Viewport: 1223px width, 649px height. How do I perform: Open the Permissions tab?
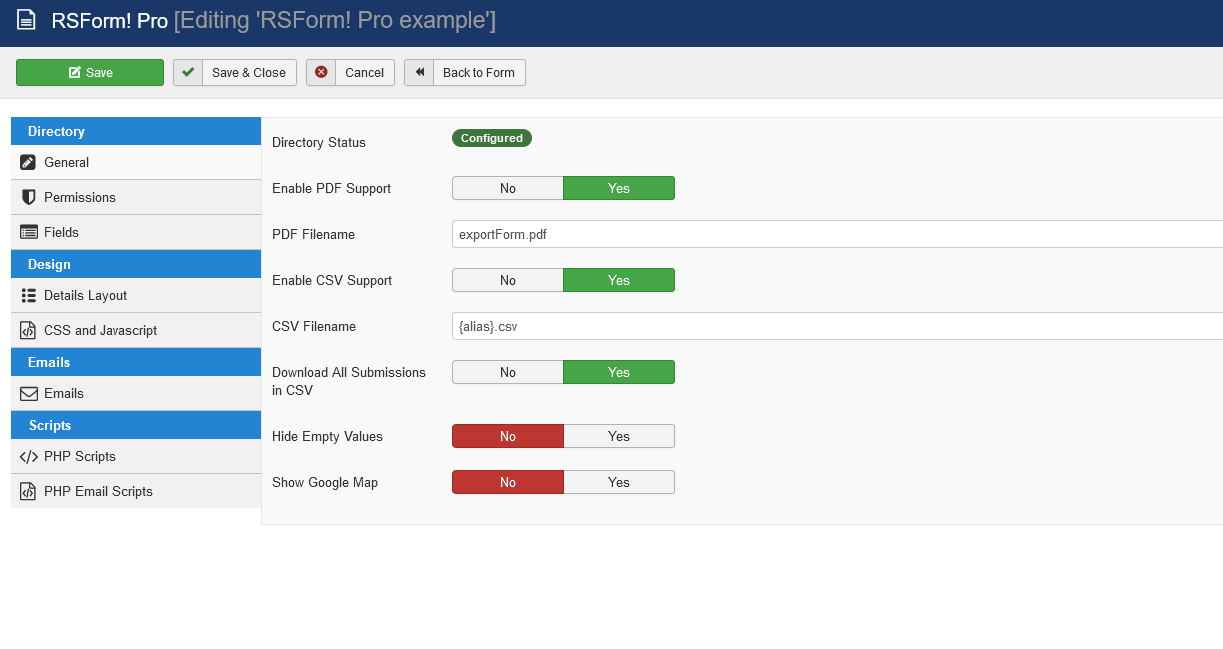(136, 197)
